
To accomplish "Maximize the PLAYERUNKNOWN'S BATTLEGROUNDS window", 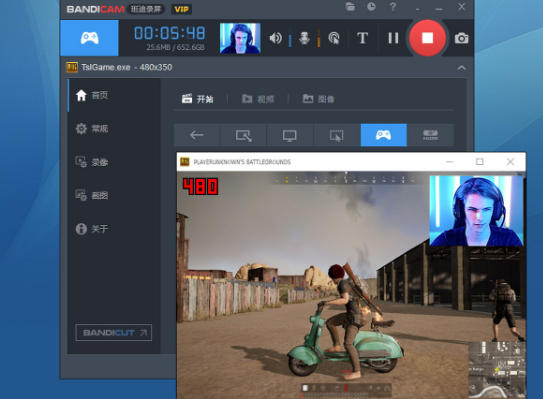I will pos(480,162).
